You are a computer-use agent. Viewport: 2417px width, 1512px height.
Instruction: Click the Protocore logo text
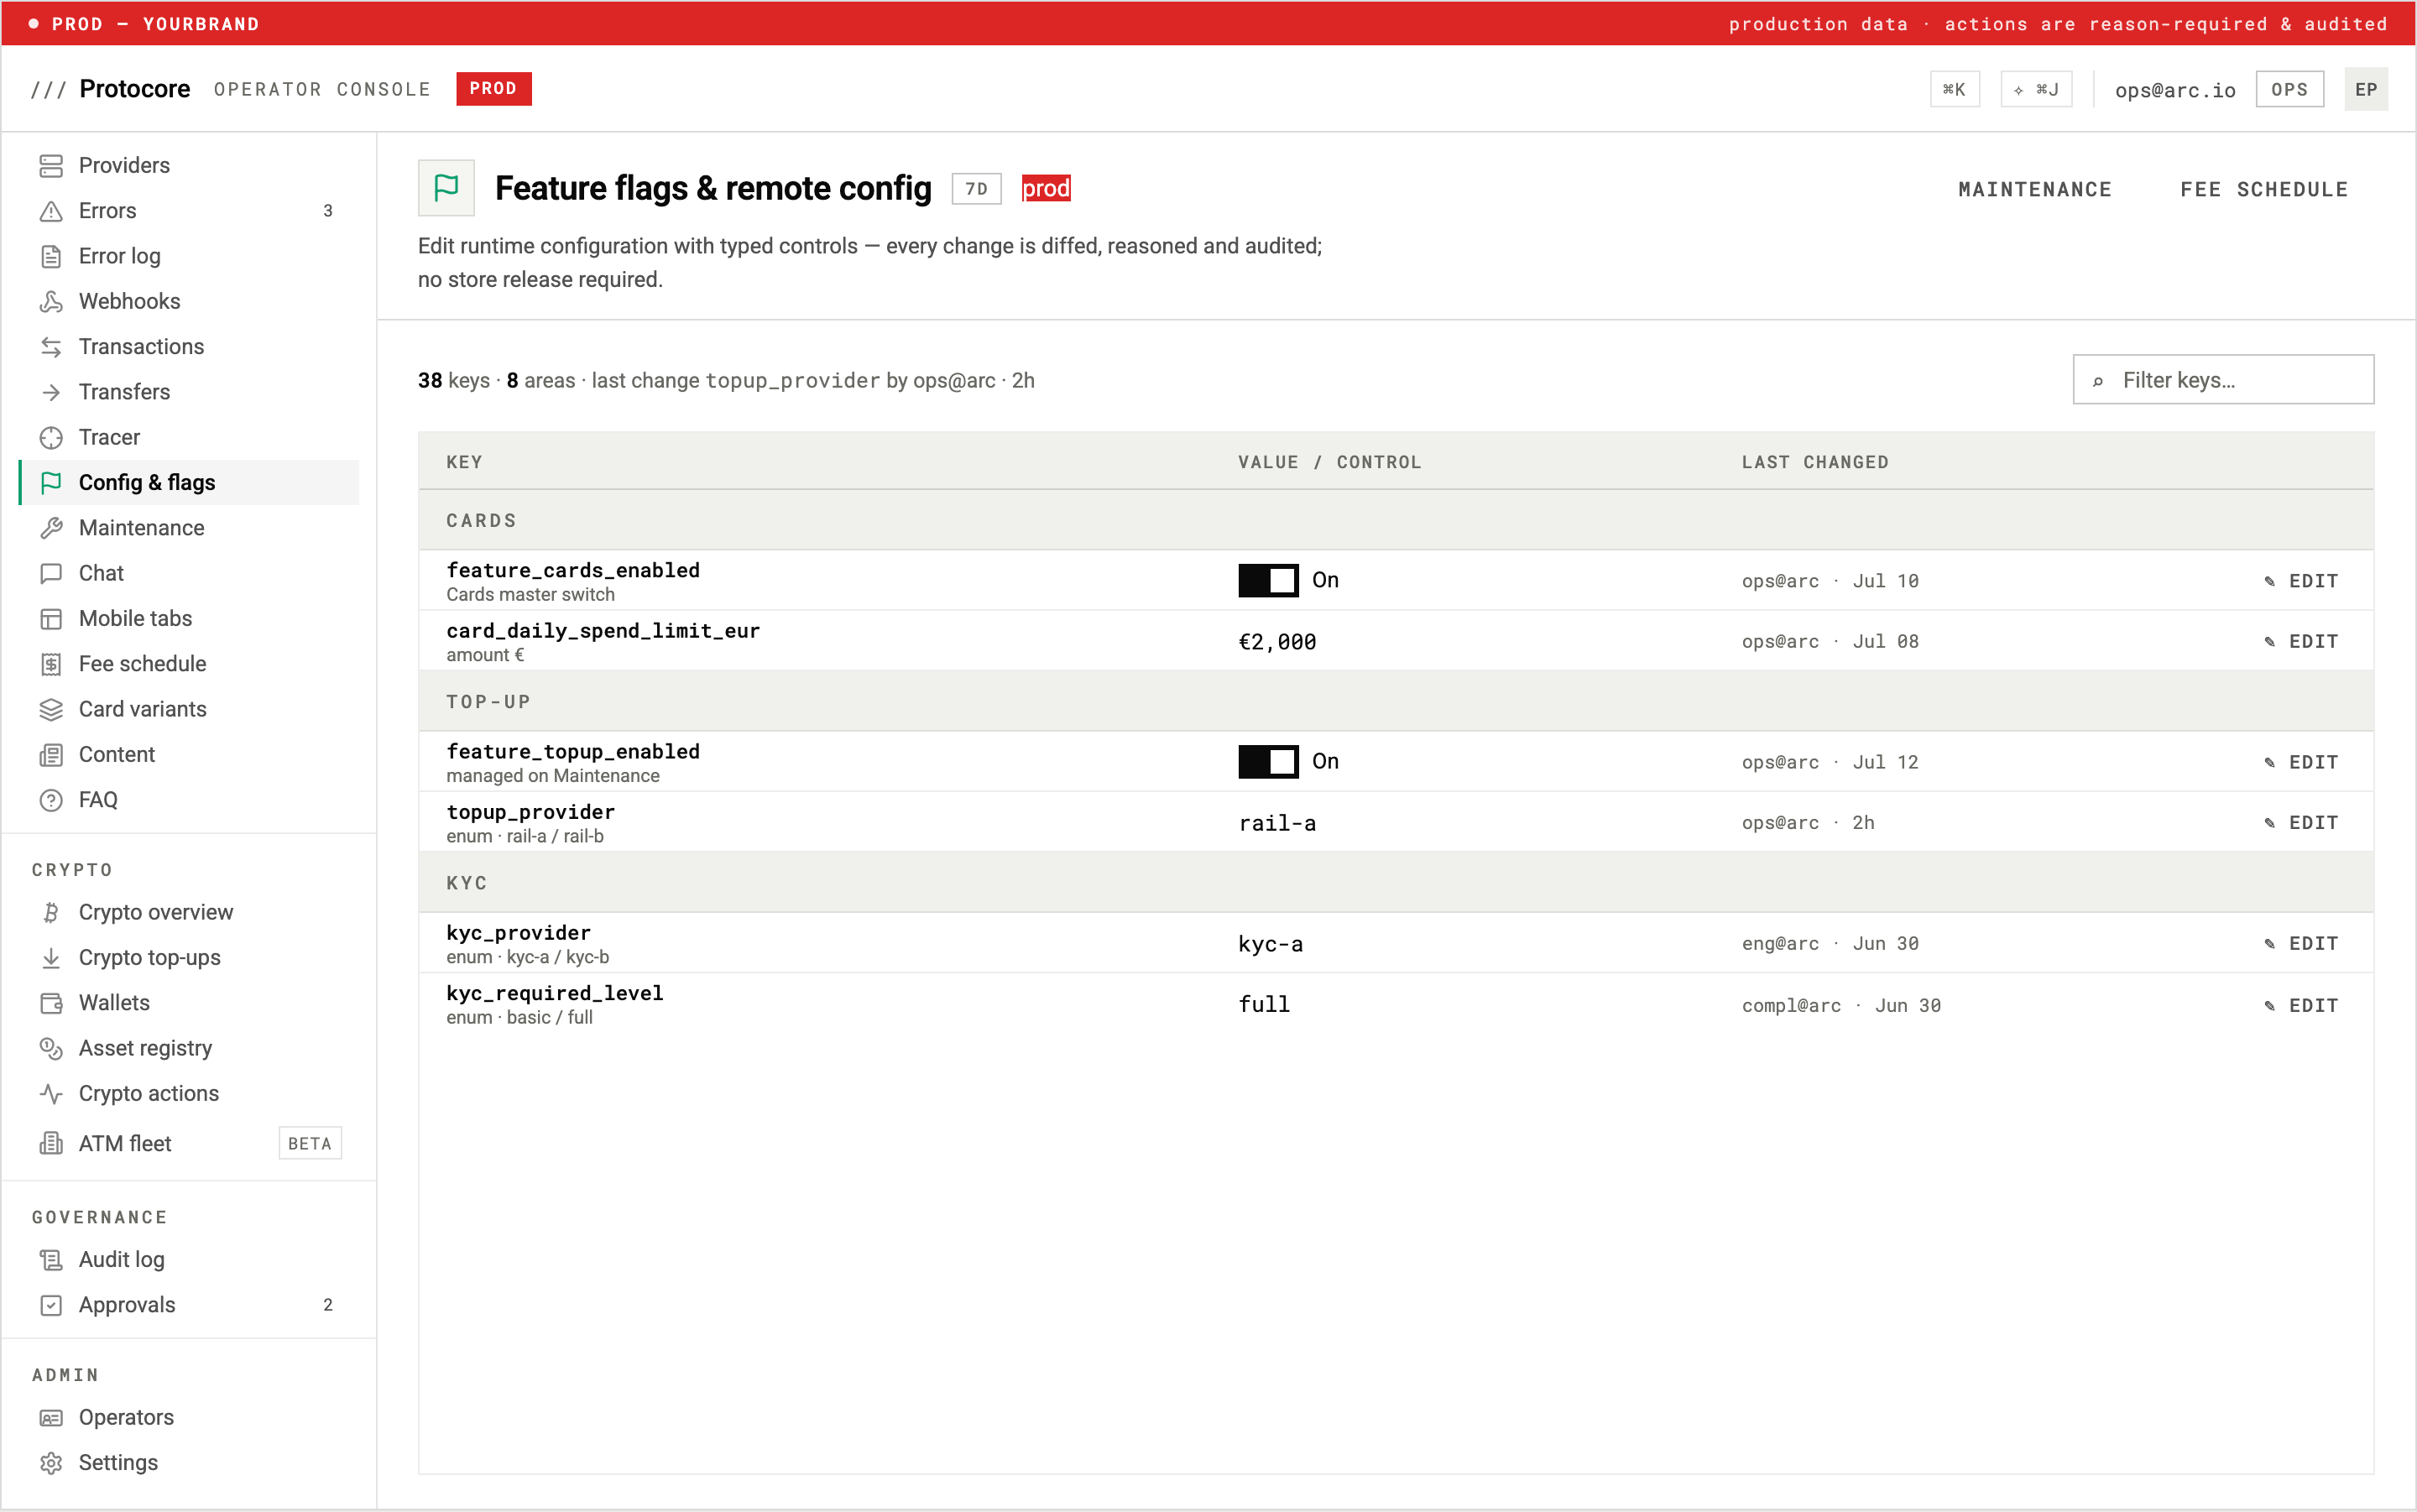pyautogui.click(x=135, y=89)
